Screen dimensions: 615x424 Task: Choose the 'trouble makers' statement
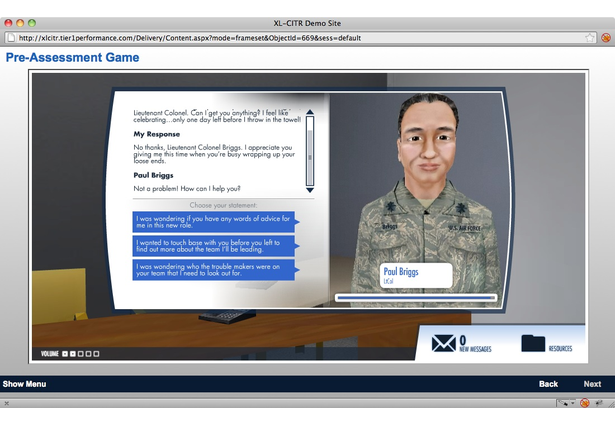click(x=216, y=270)
